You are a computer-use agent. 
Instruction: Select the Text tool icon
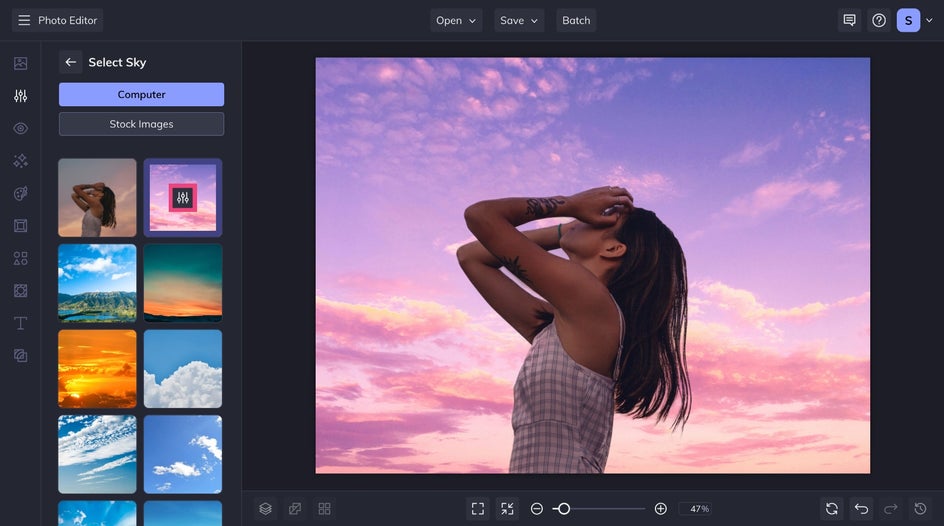20,323
